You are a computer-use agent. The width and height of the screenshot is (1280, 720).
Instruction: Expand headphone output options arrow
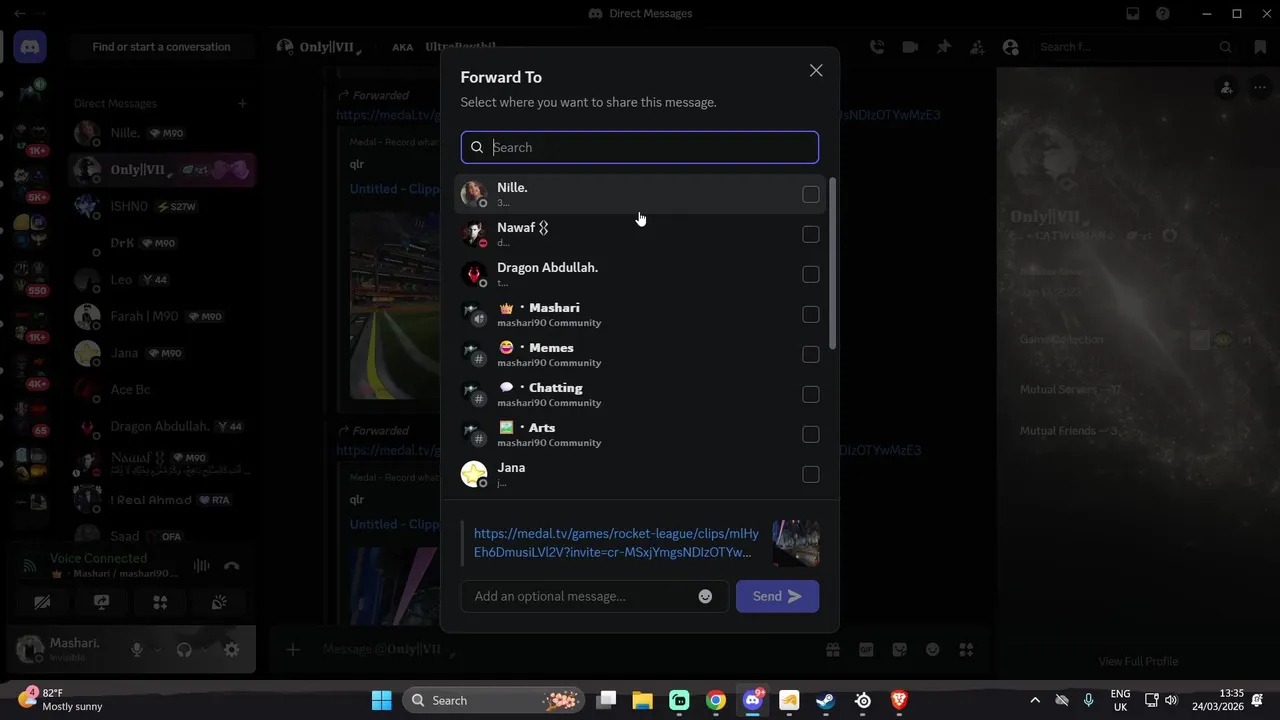[205, 650]
